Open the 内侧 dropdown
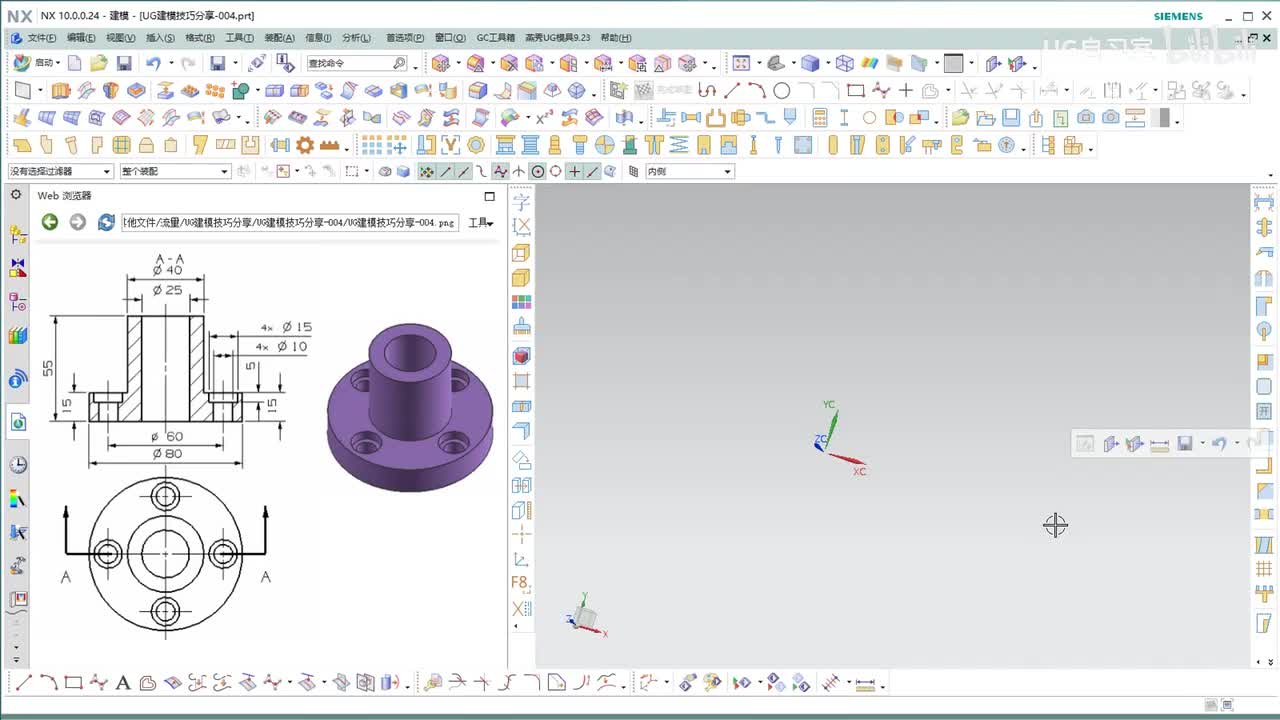This screenshot has height=720, width=1280. pyautogui.click(x=689, y=171)
